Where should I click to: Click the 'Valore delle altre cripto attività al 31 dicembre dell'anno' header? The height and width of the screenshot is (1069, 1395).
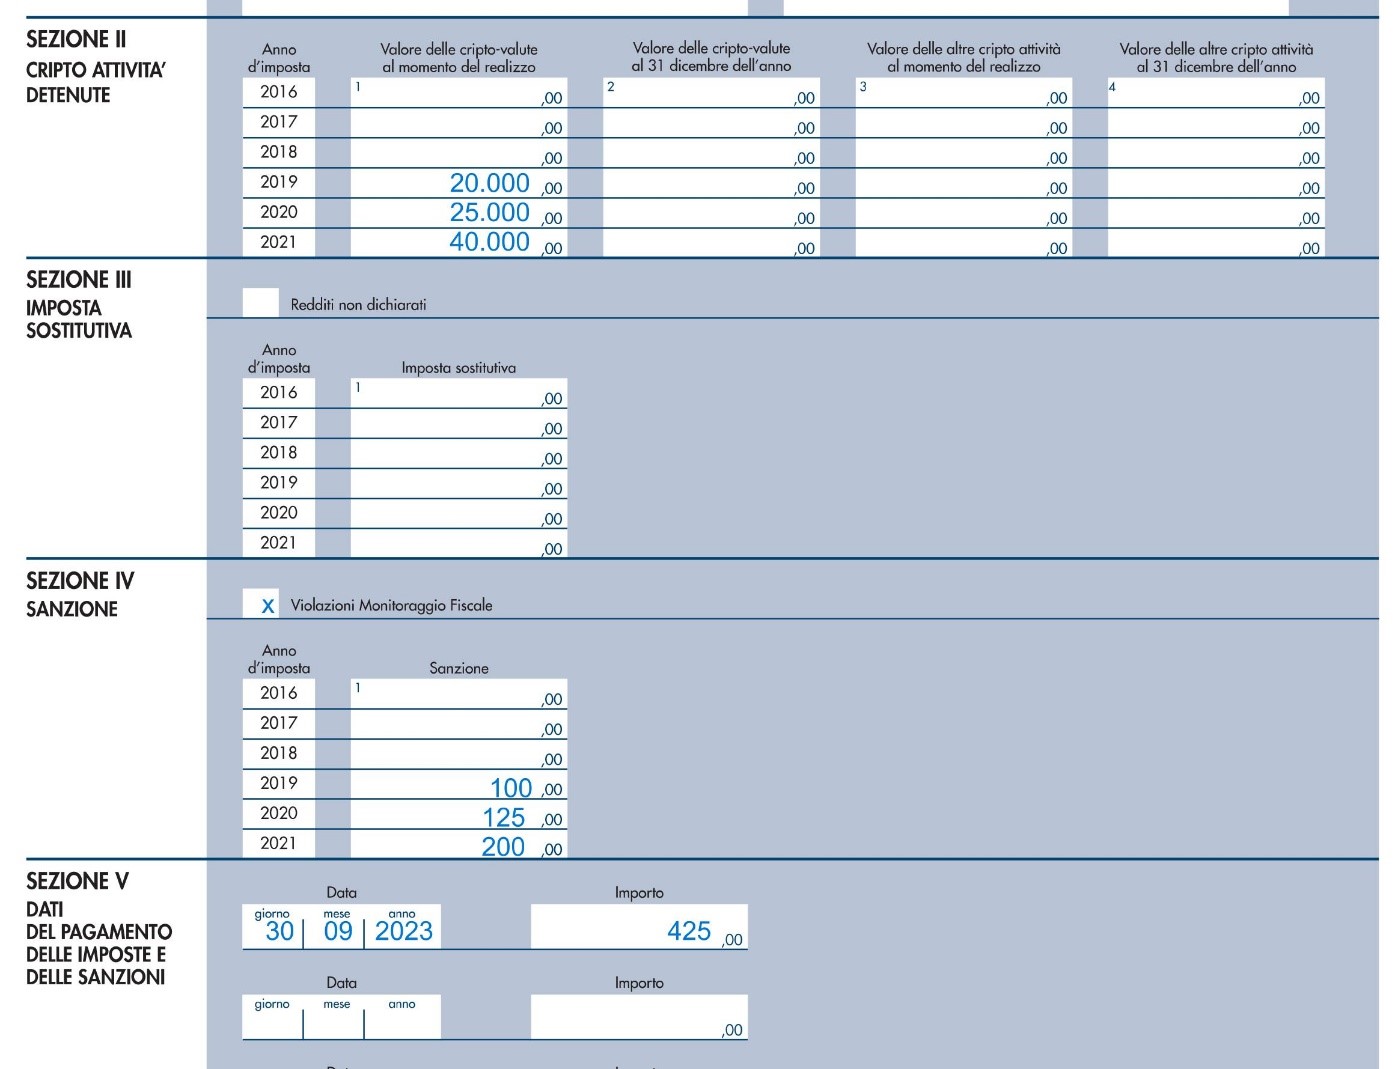point(1216,58)
